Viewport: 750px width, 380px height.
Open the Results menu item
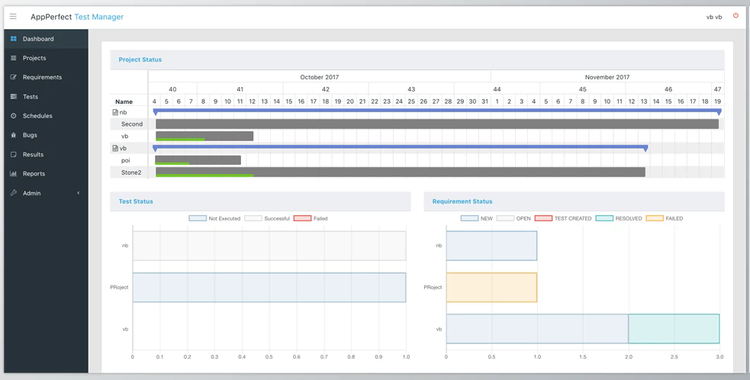tap(46, 155)
